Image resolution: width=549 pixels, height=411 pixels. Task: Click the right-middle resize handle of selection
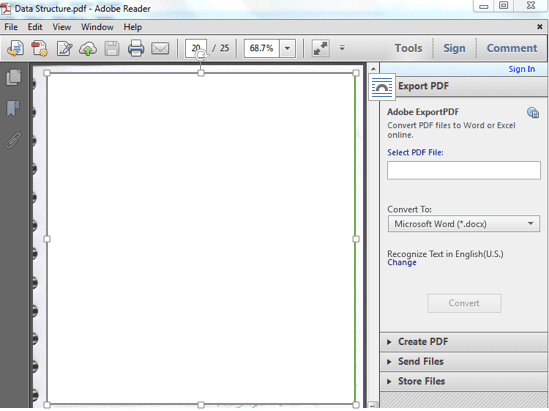[x=356, y=239]
